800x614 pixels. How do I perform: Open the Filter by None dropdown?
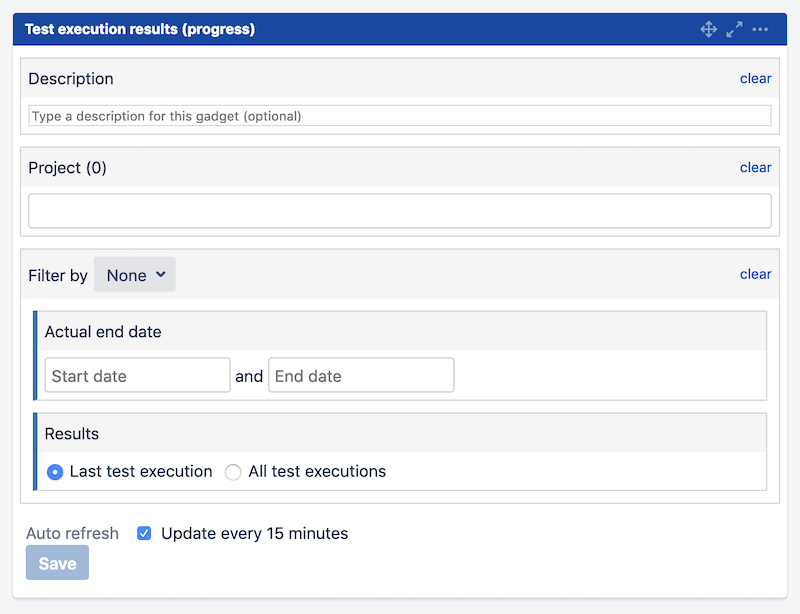point(135,275)
